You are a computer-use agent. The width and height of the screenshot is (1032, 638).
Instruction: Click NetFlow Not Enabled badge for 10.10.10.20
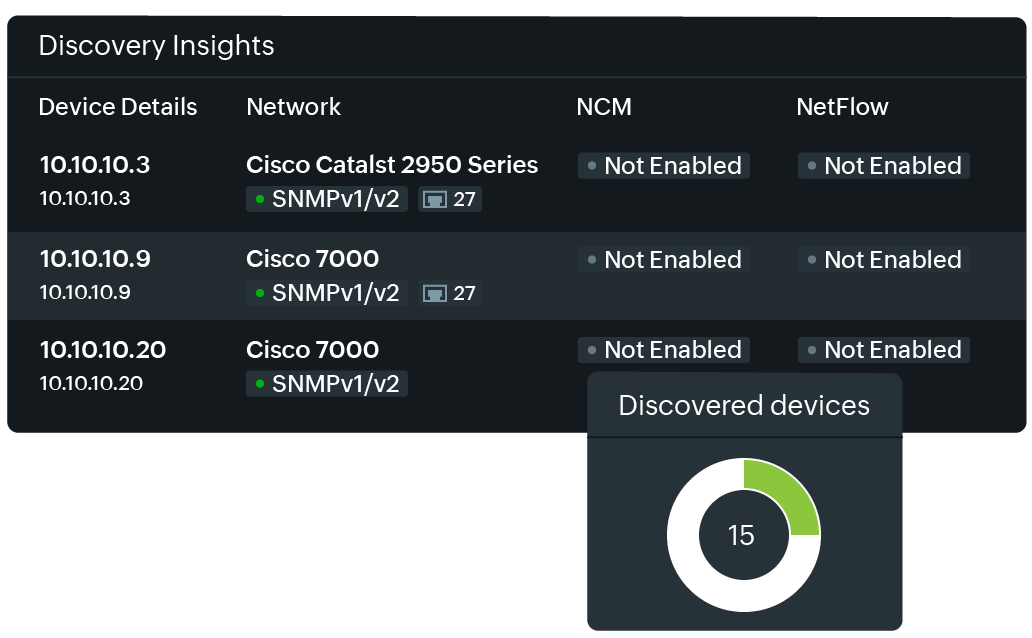[883, 350]
